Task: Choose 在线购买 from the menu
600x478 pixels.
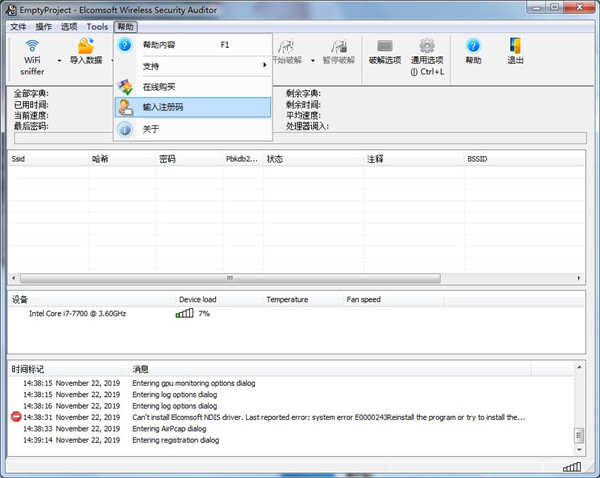Action: click(193, 87)
